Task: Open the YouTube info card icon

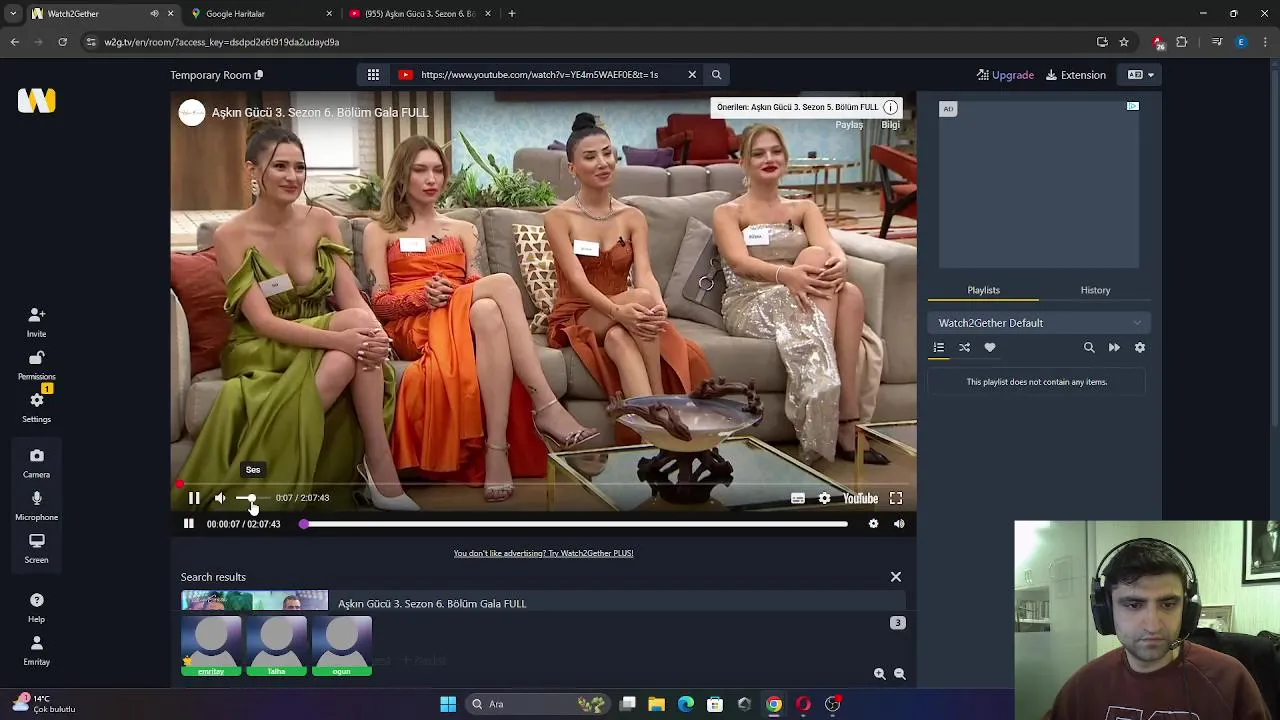Action: point(890,107)
